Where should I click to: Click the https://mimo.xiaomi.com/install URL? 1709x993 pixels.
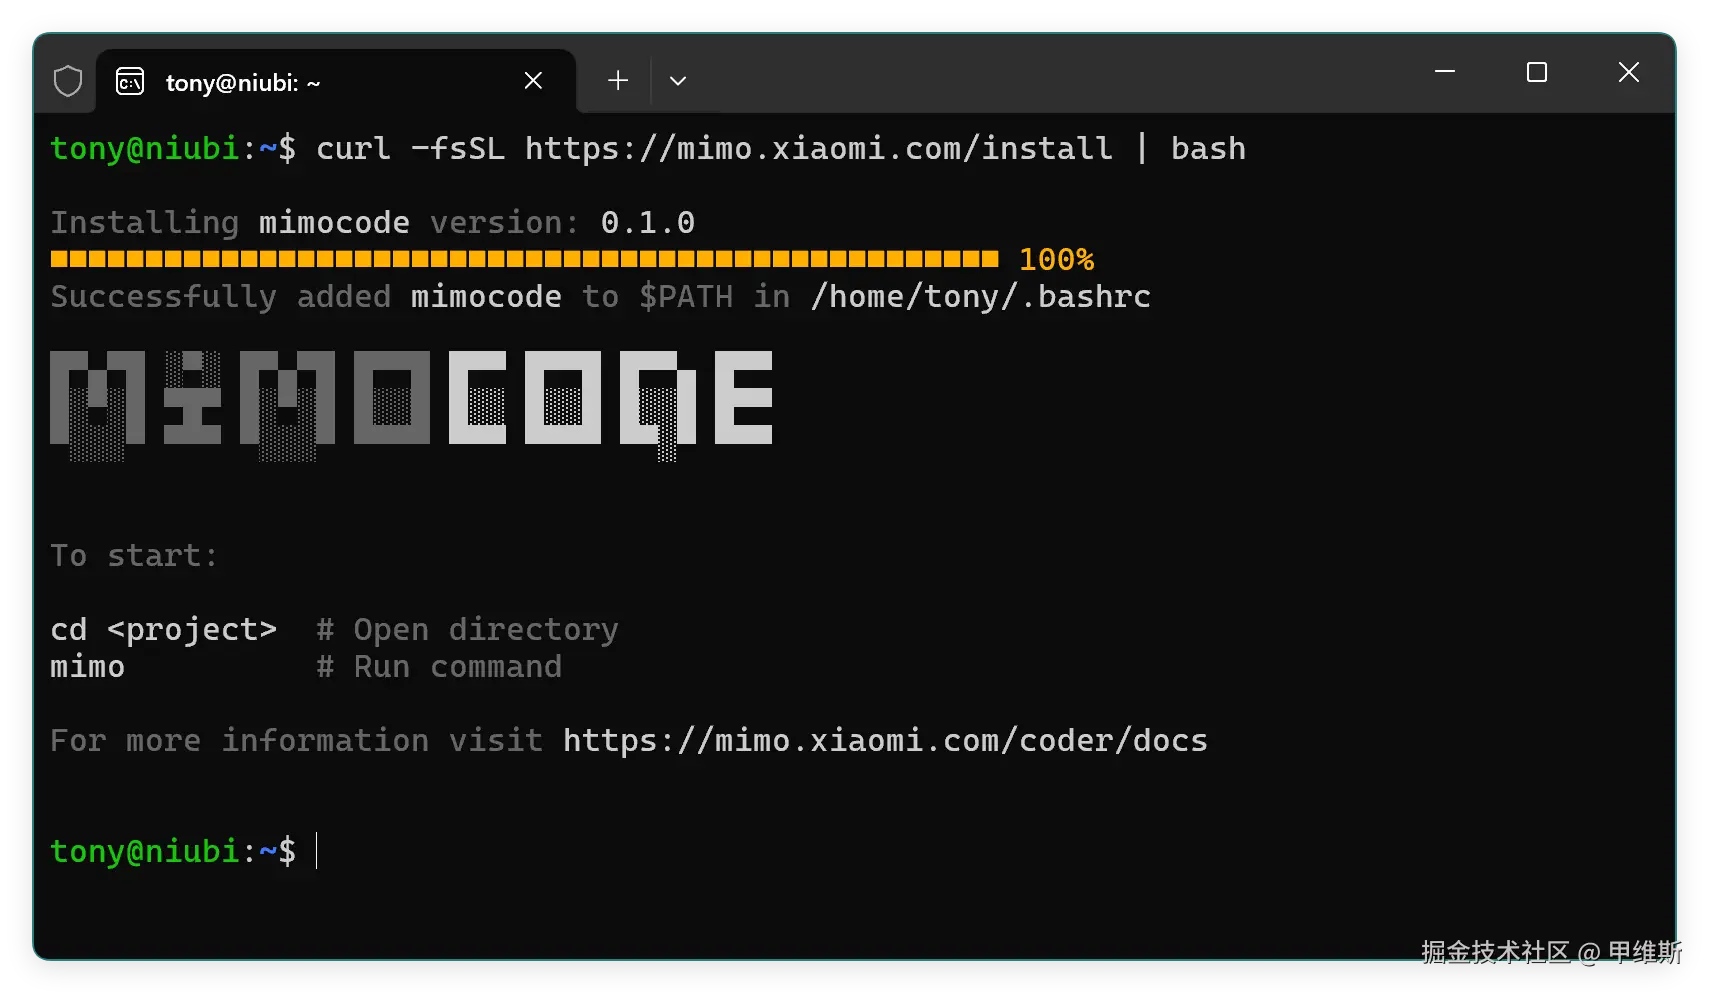click(818, 149)
